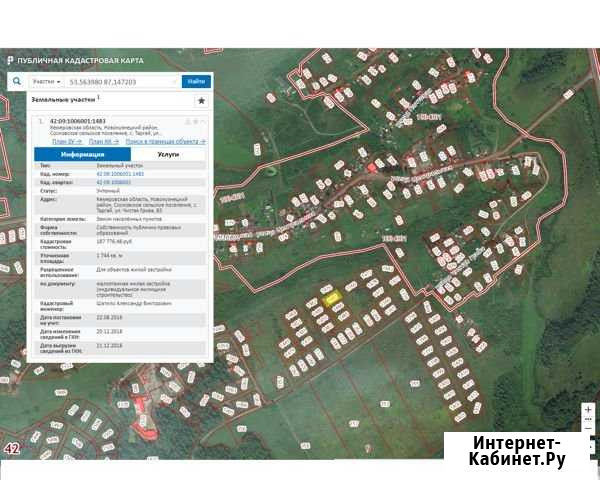Click the 'по документу:' row value
The width and height of the screenshot is (600, 480).
[133, 289]
